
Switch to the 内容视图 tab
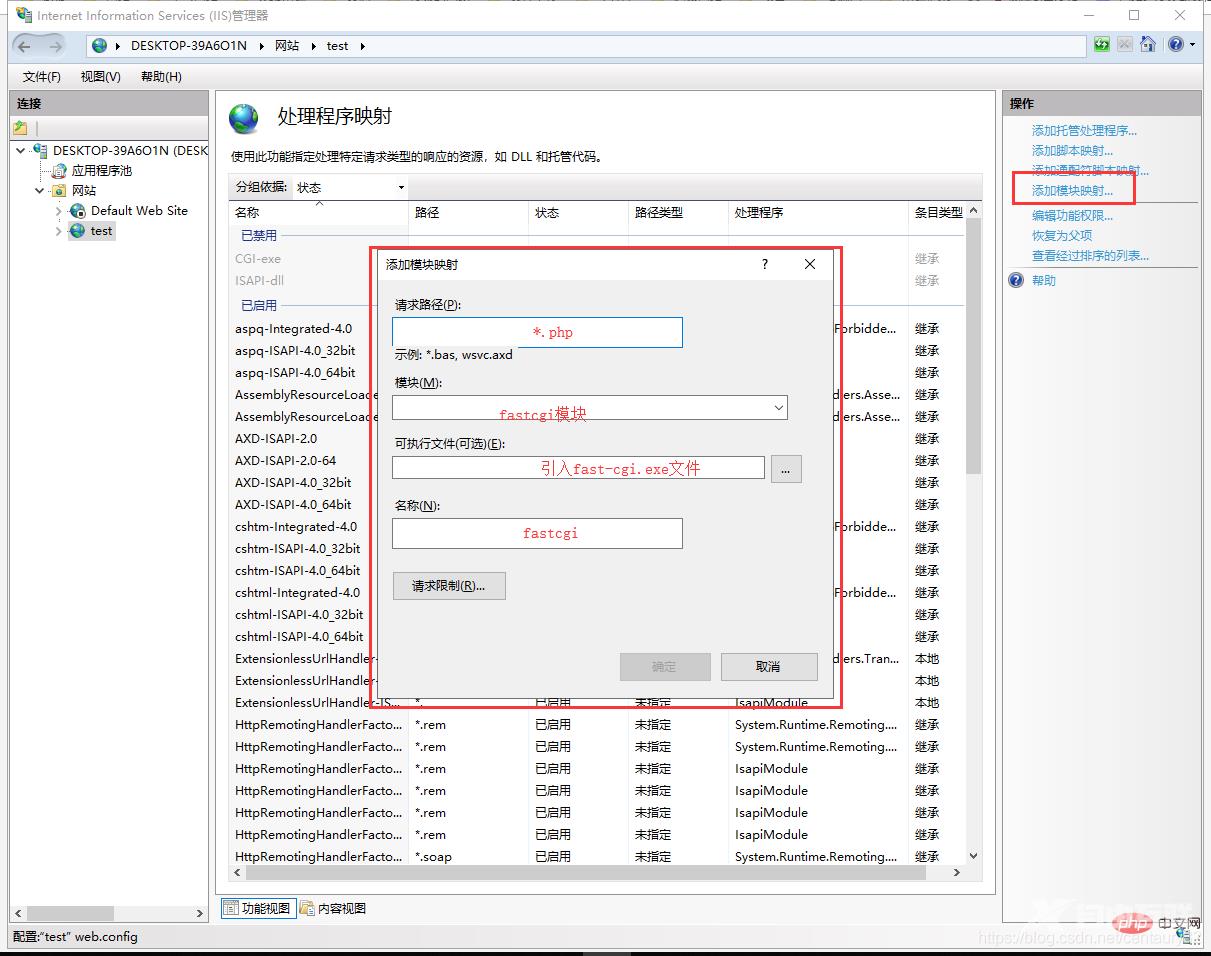tap(334, 908)
